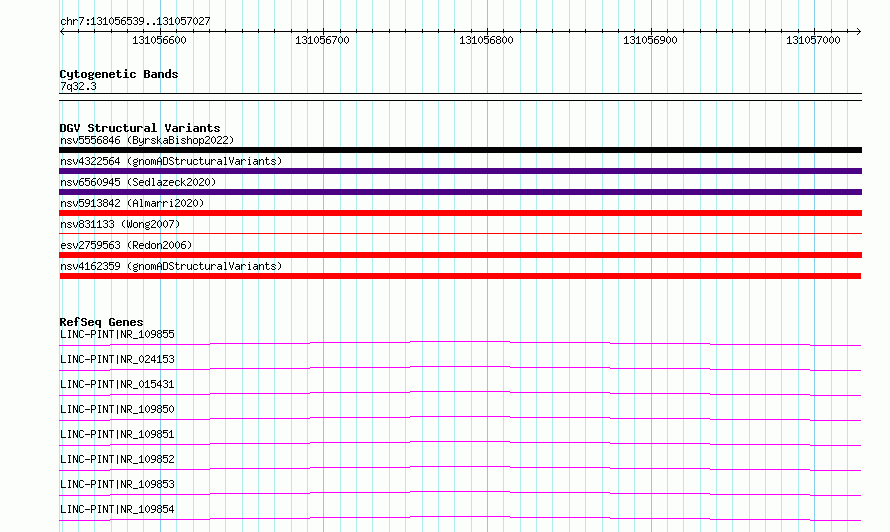Open transcript LINC-PINT|NR_109852 label
Viewport: 890px width, 532px height.
point(117,459)
